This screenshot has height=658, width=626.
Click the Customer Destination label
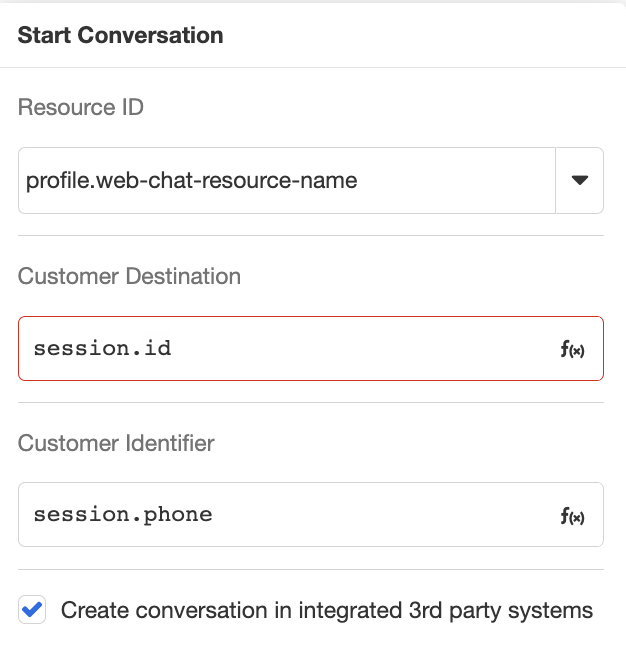[x=129, y=276]
